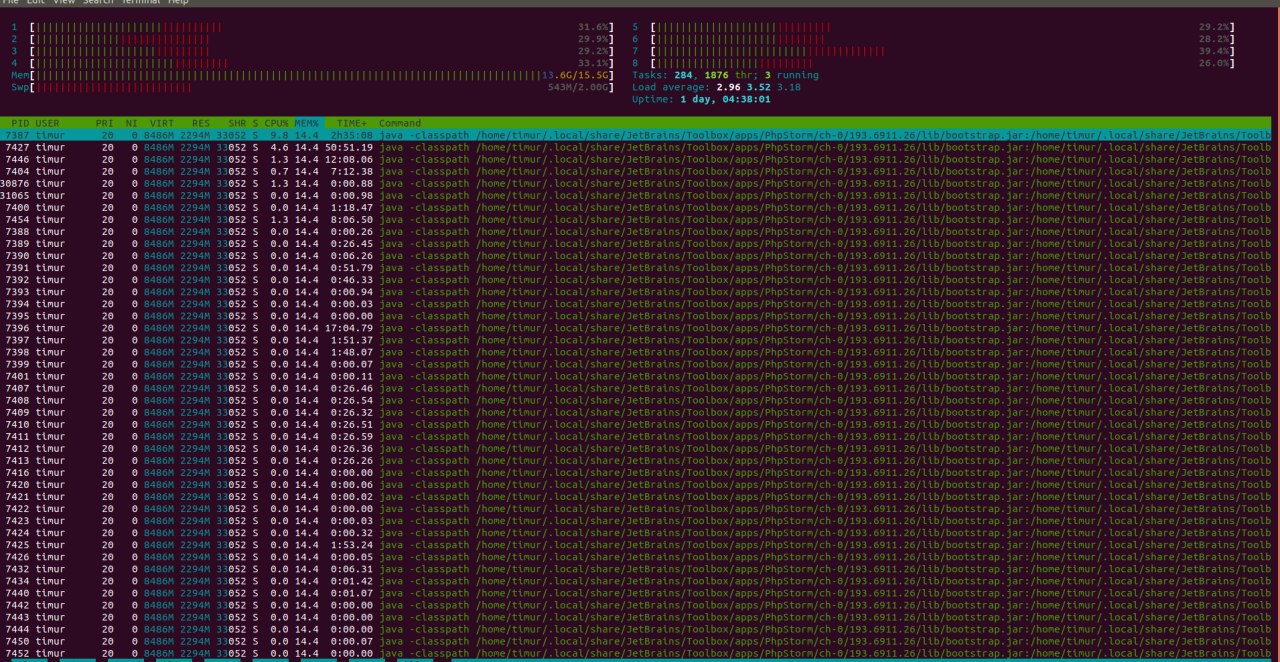This screenshot has width=1280, height=662.
Task: Open the Terminal menu in the menu bar
Action: click(140, 3)
